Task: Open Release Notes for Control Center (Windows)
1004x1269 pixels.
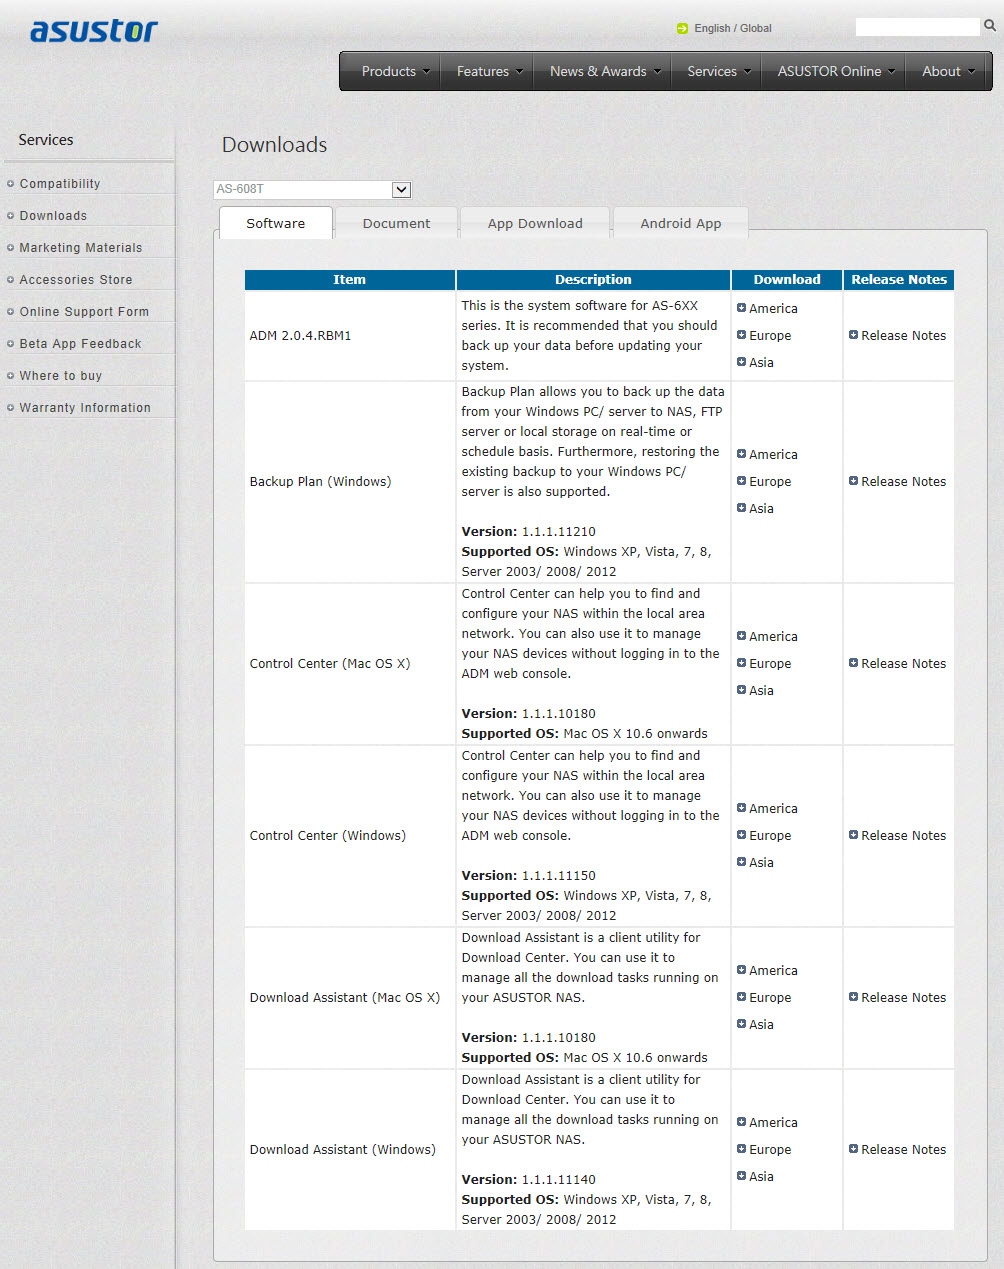Action: pos(903,835)
